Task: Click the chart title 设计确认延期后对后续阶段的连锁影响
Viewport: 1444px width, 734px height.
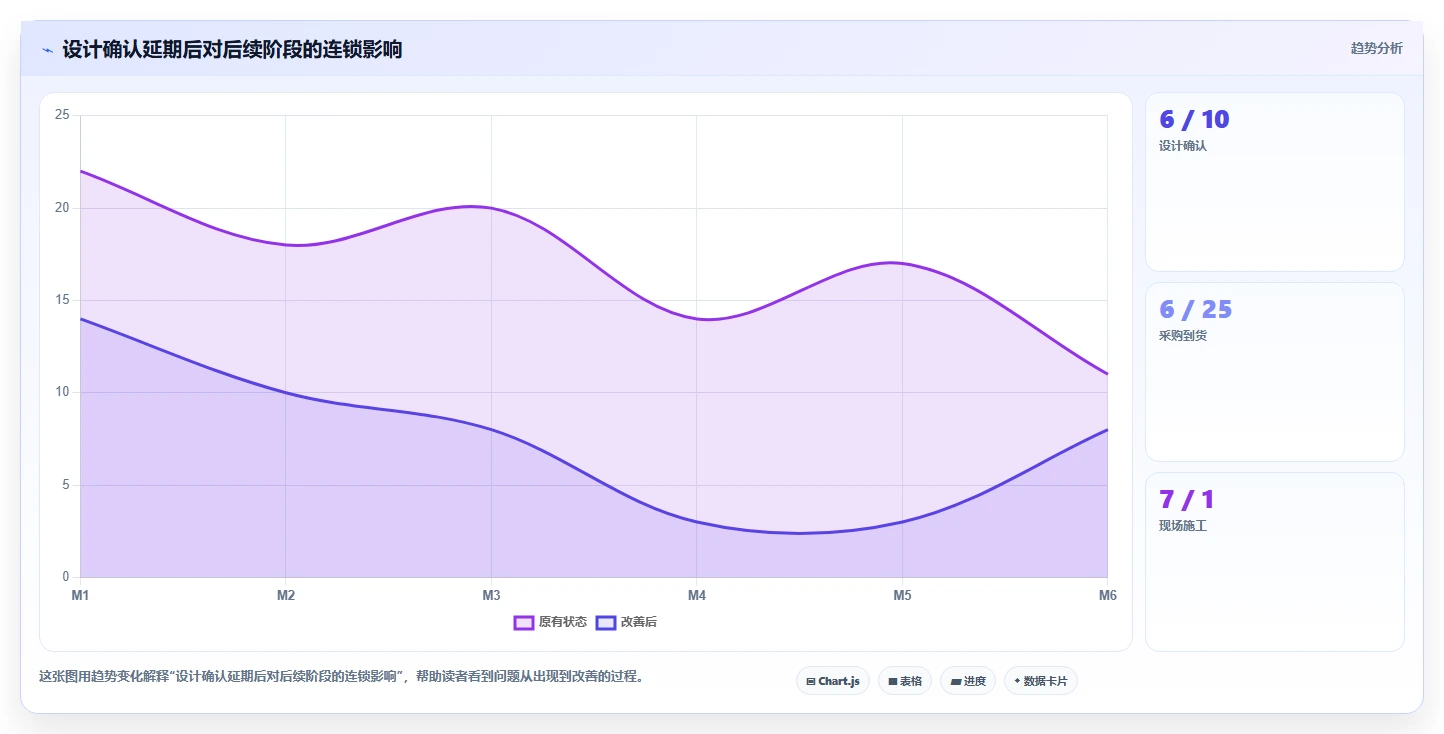Action: [x=232, y=49]
